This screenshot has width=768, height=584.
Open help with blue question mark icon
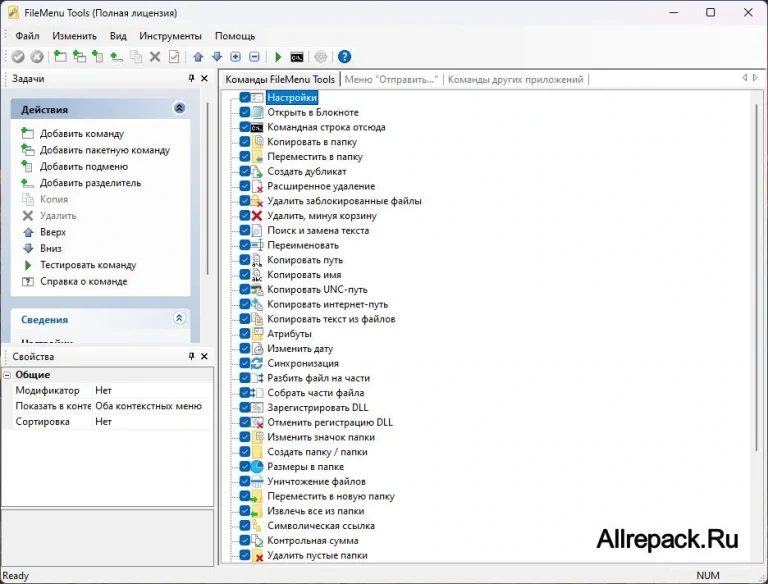[344, 57]
